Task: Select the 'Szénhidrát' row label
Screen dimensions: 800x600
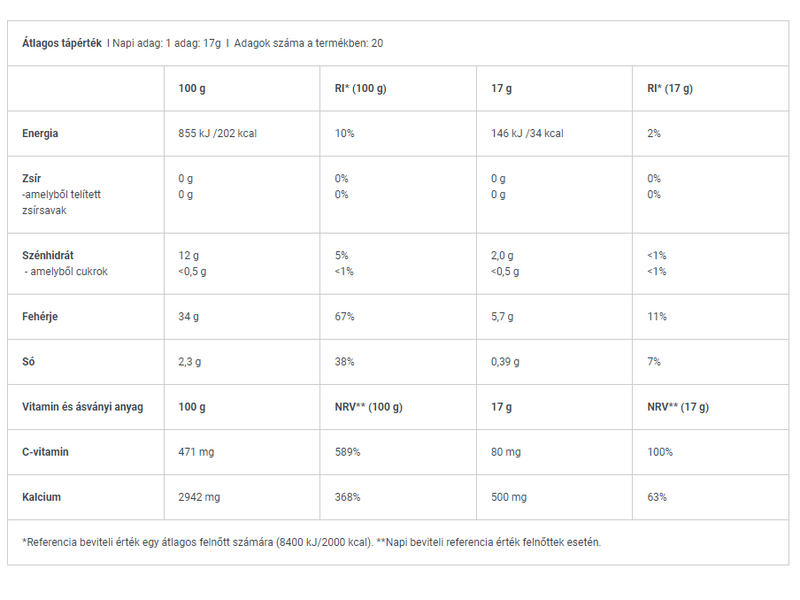Action: 48,256
